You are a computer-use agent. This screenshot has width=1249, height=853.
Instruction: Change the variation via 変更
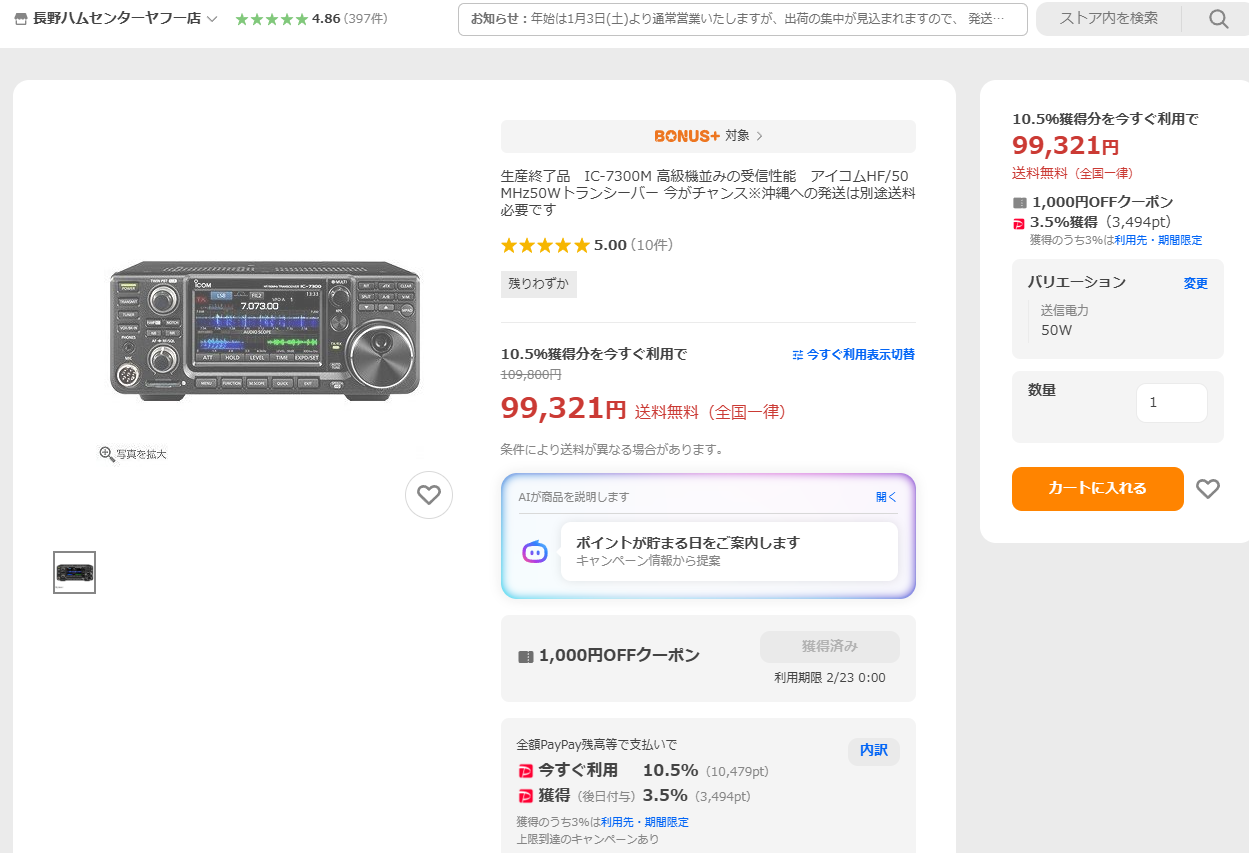coord(1196,283)
